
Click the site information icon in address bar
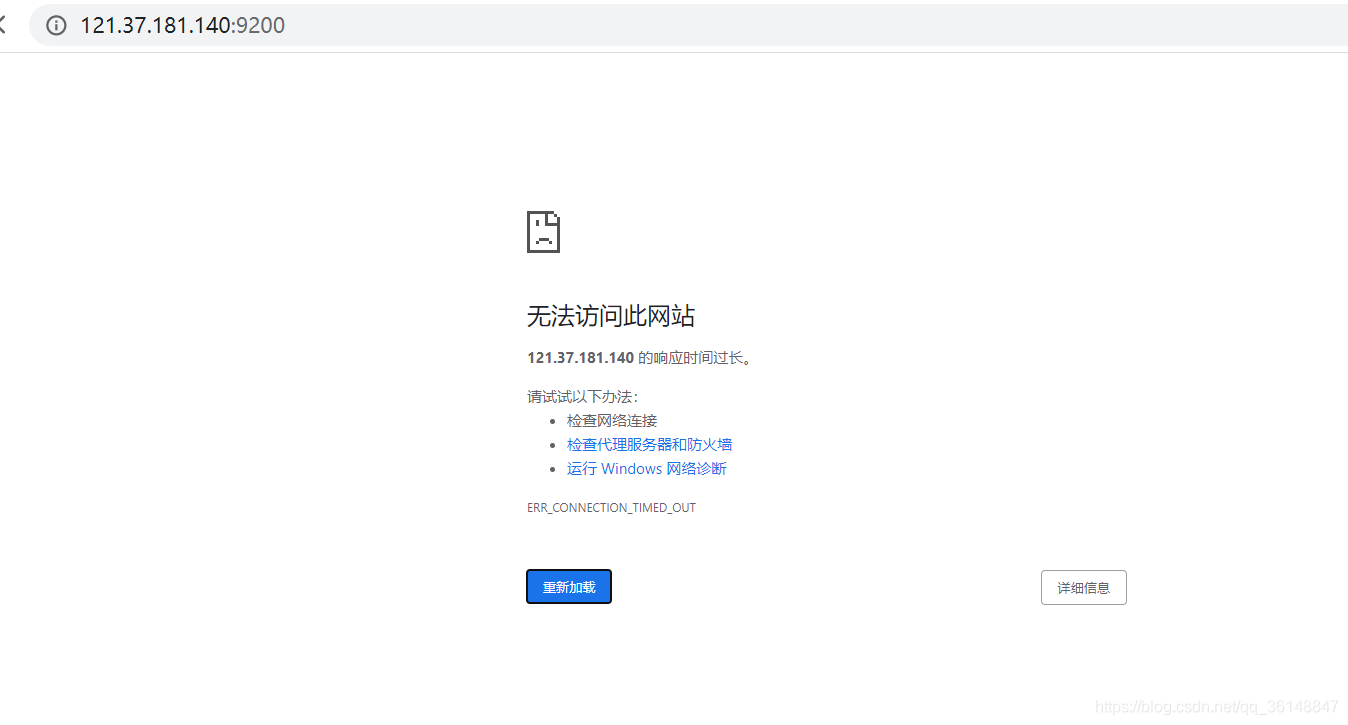[x=56, y=26]
